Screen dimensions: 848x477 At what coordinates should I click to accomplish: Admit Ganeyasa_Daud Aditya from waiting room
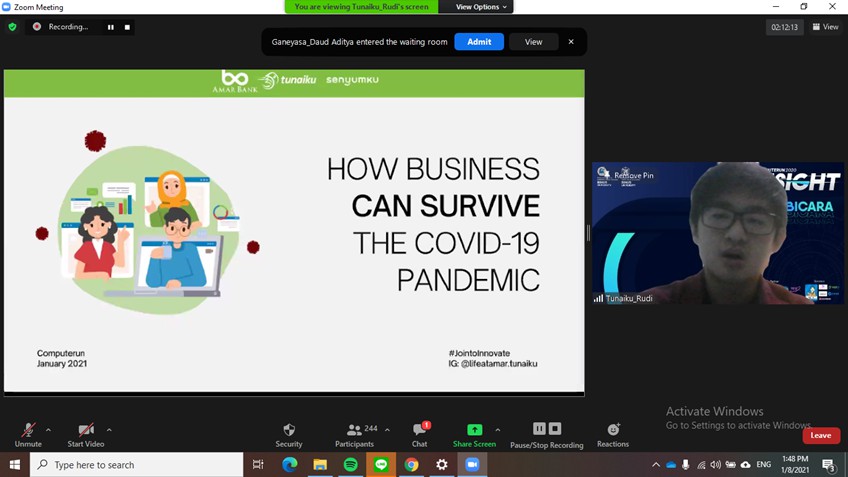pos(479,42)
